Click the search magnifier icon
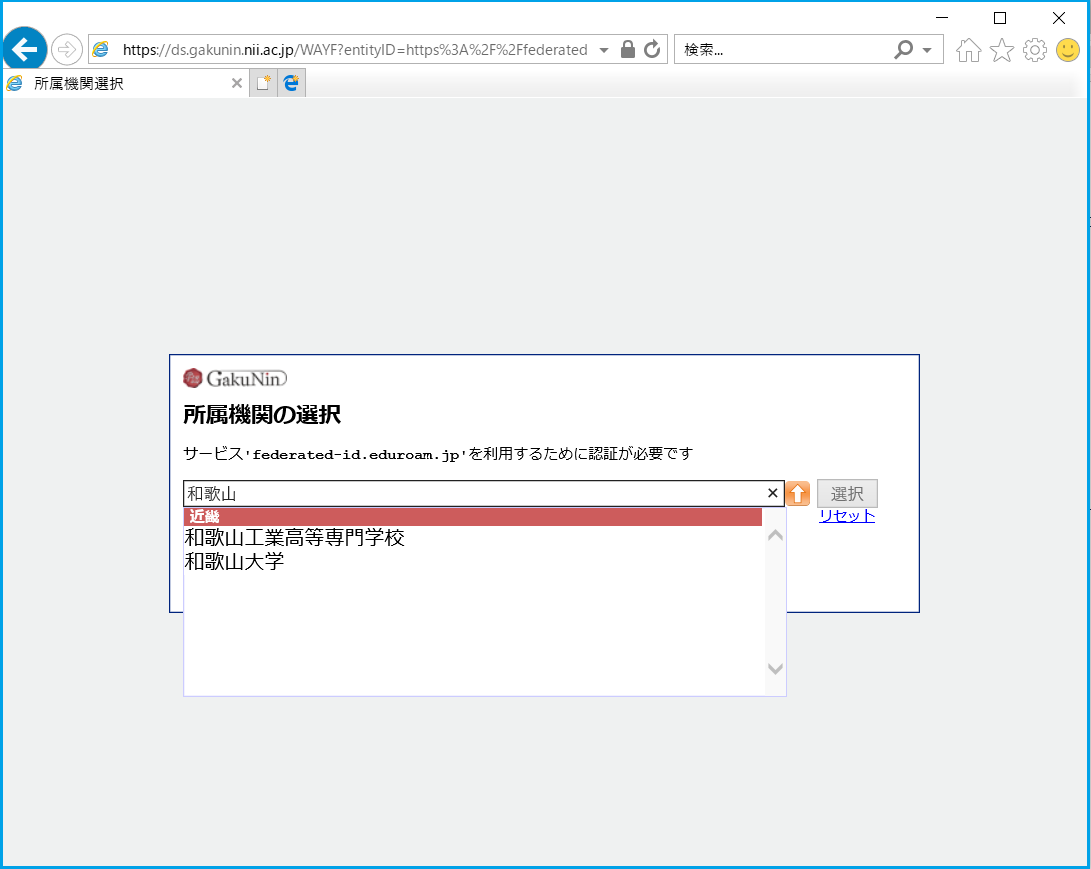The image size is (1091, 869). [x=902, y=49]
